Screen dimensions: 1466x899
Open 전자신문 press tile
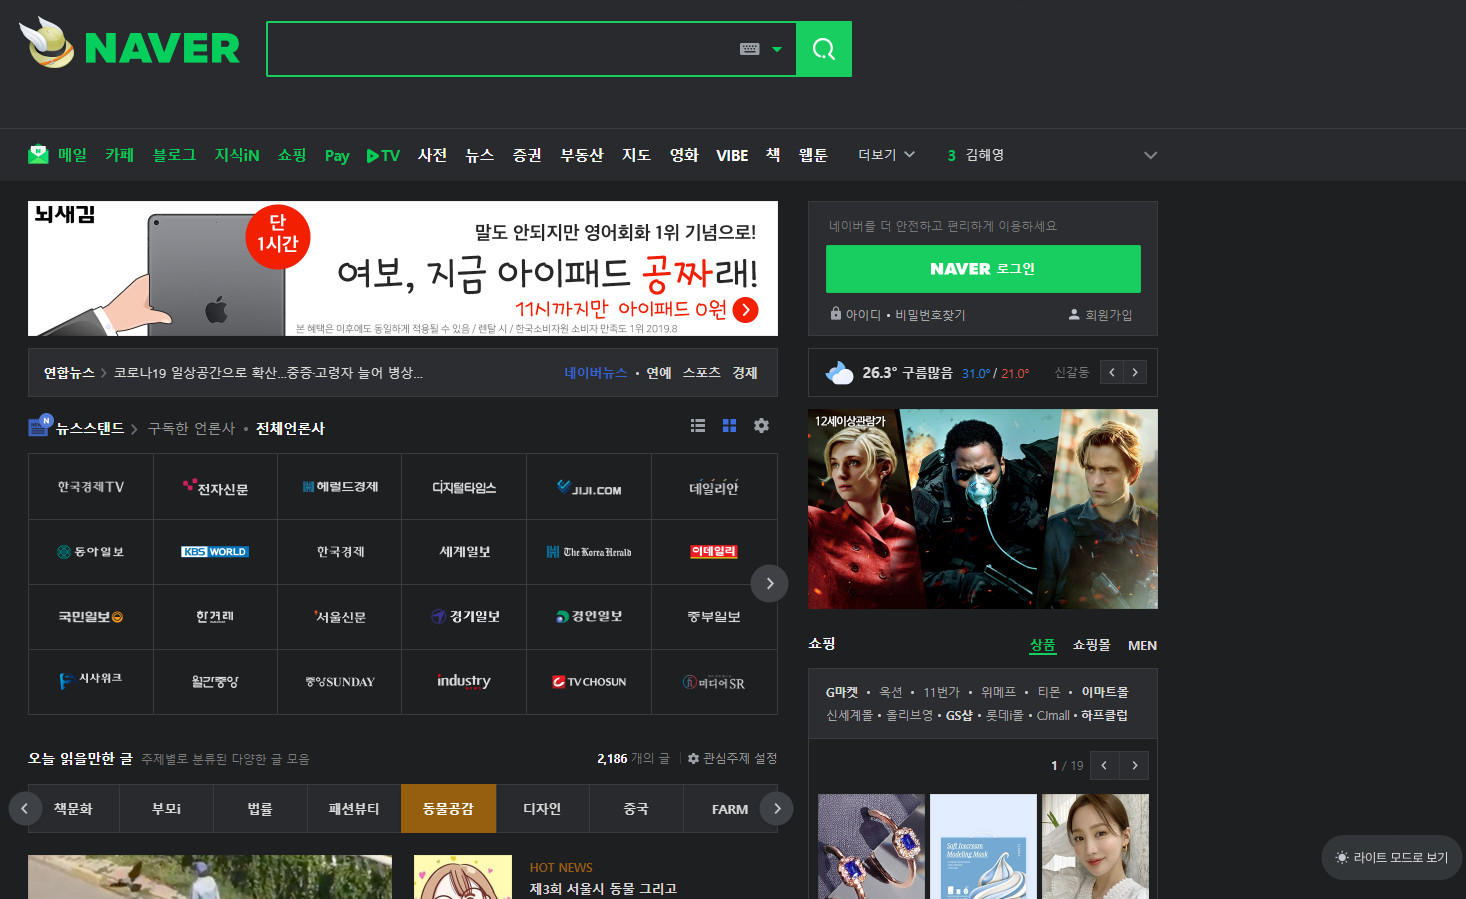click(215, 487)
